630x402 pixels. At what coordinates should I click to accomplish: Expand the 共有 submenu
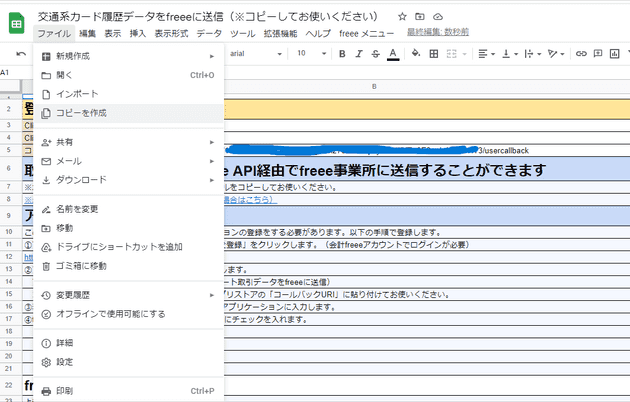129,142
